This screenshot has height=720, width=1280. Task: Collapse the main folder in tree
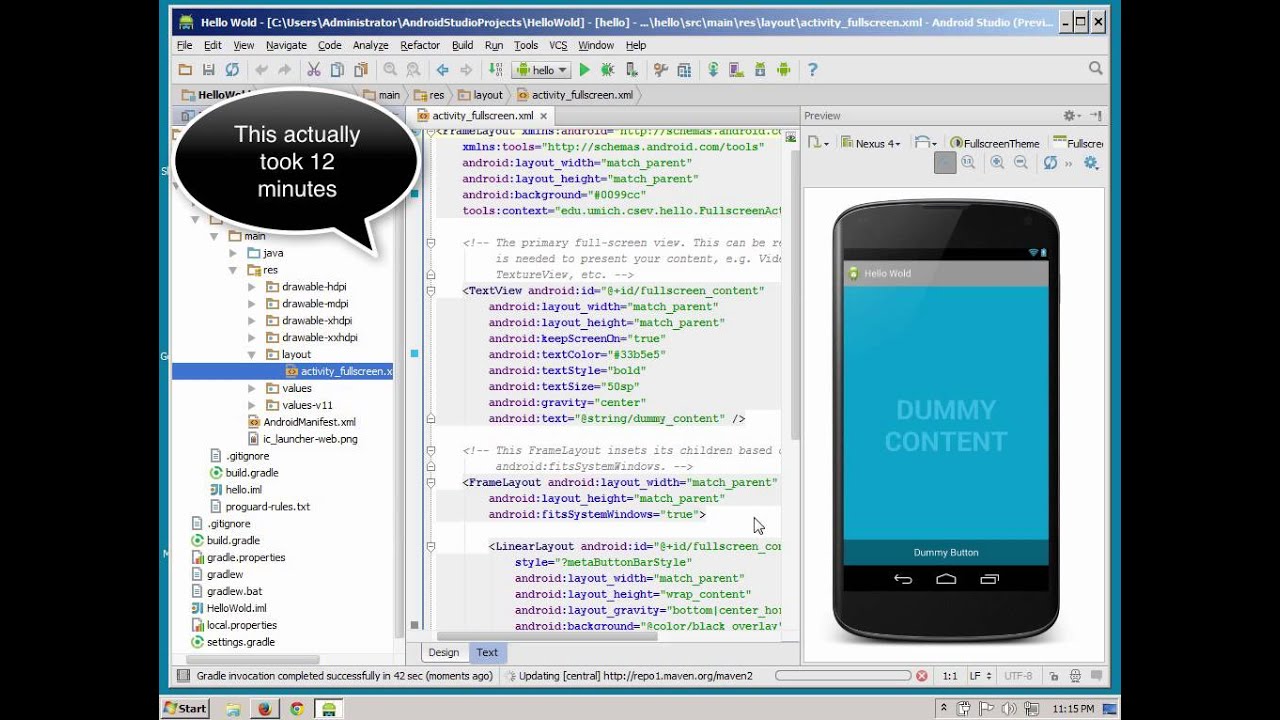tap(214, 237)
